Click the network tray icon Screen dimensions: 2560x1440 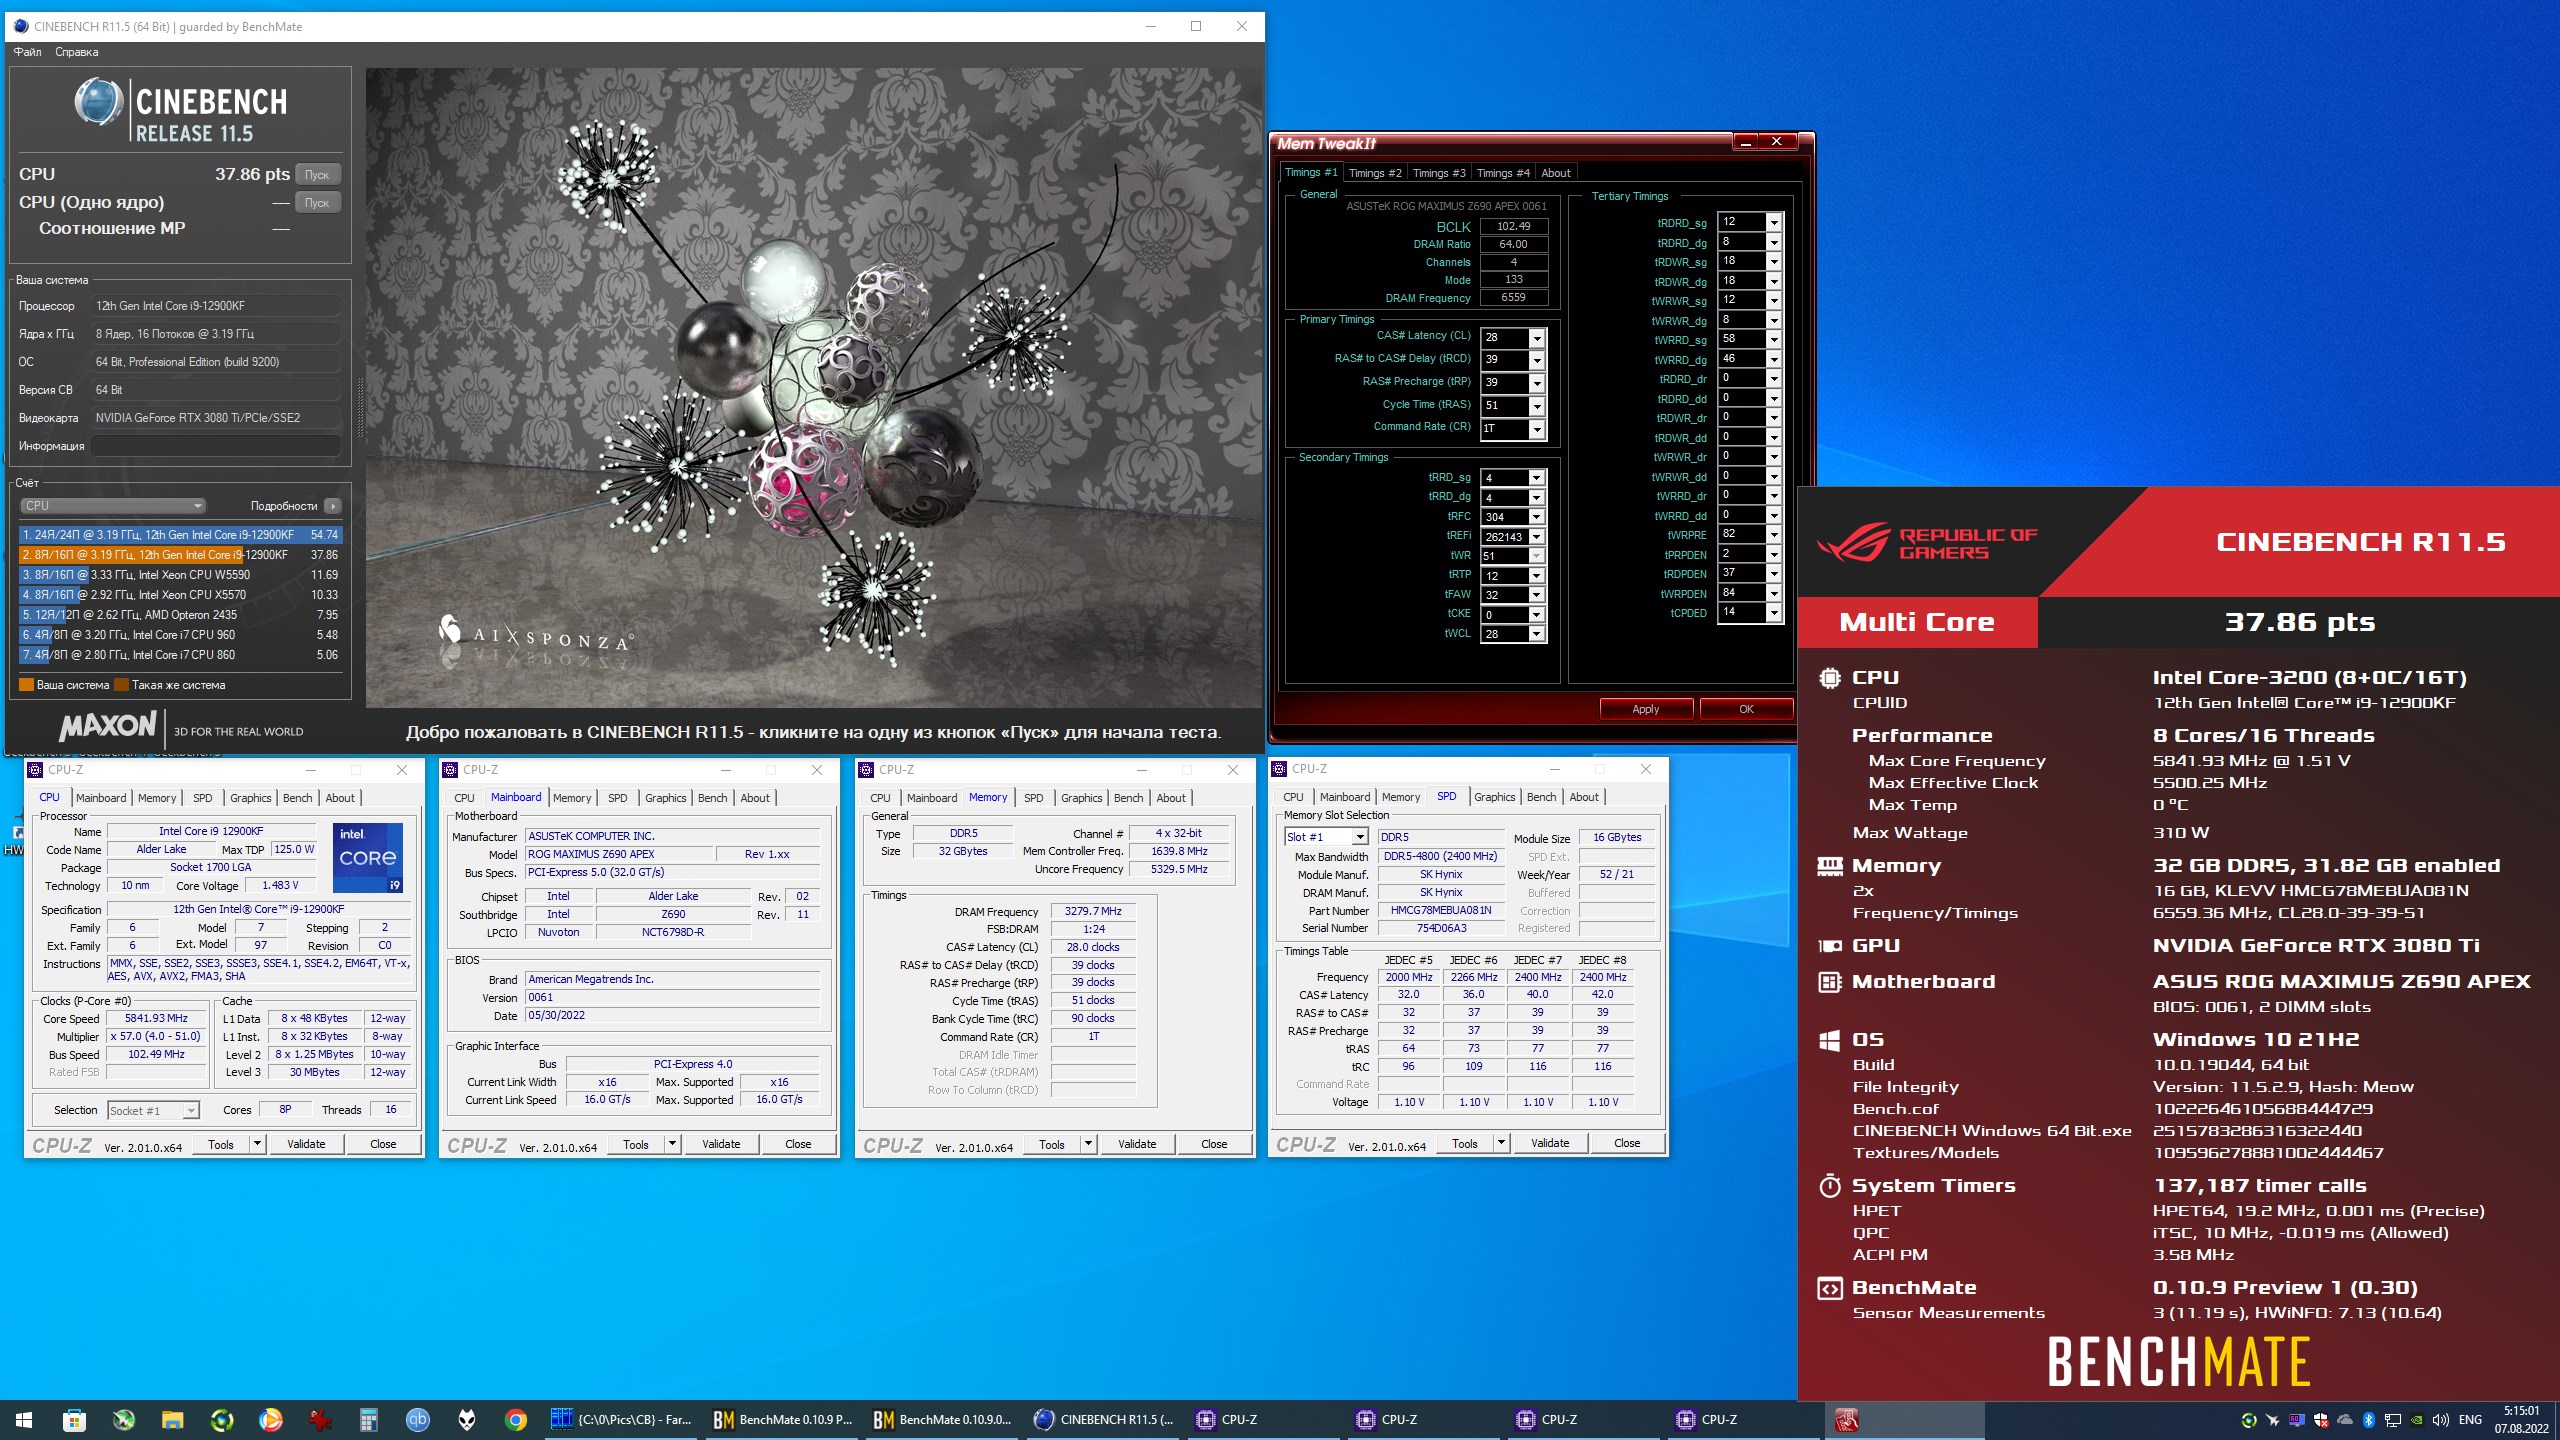click(2392, 1420)
